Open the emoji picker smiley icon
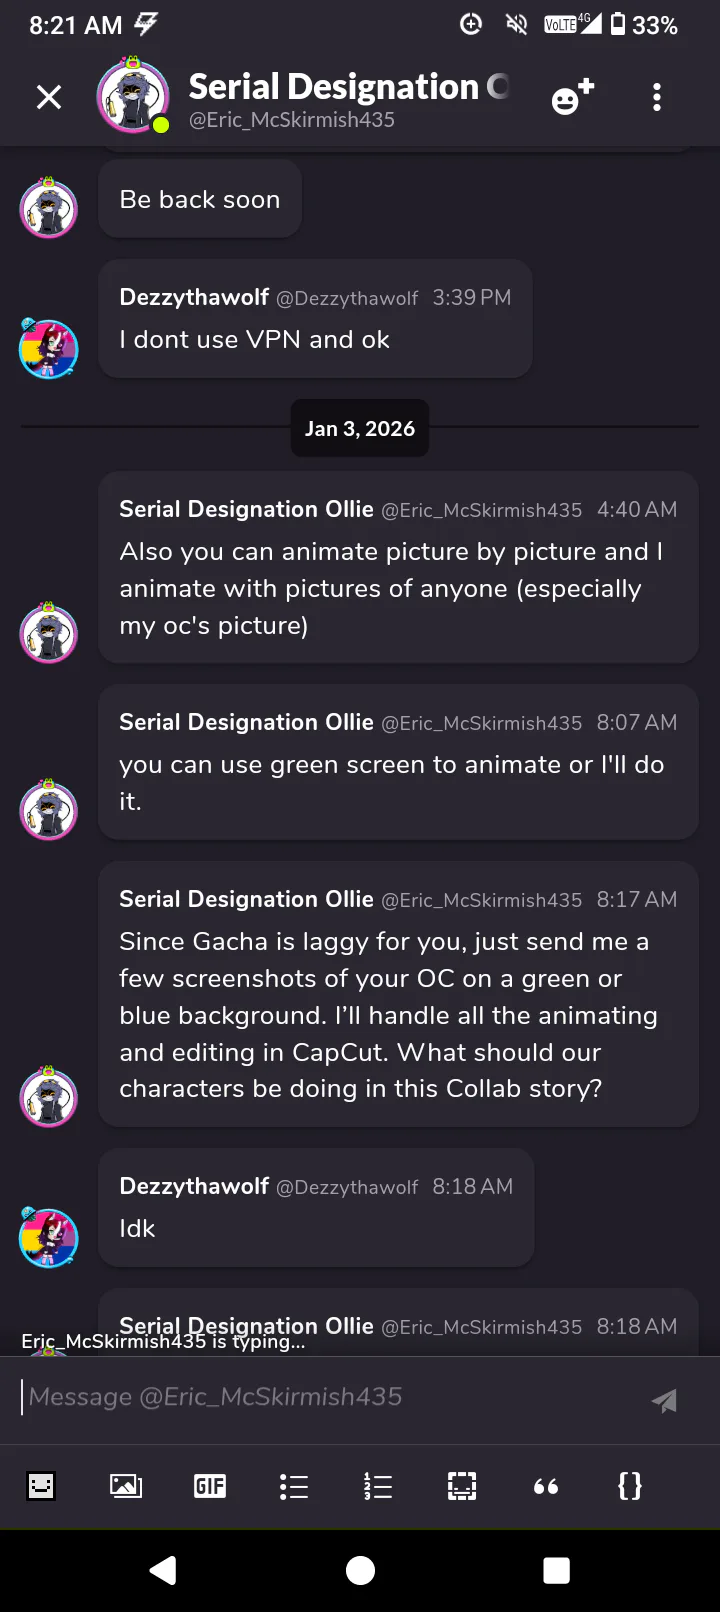 point(41,1486)
